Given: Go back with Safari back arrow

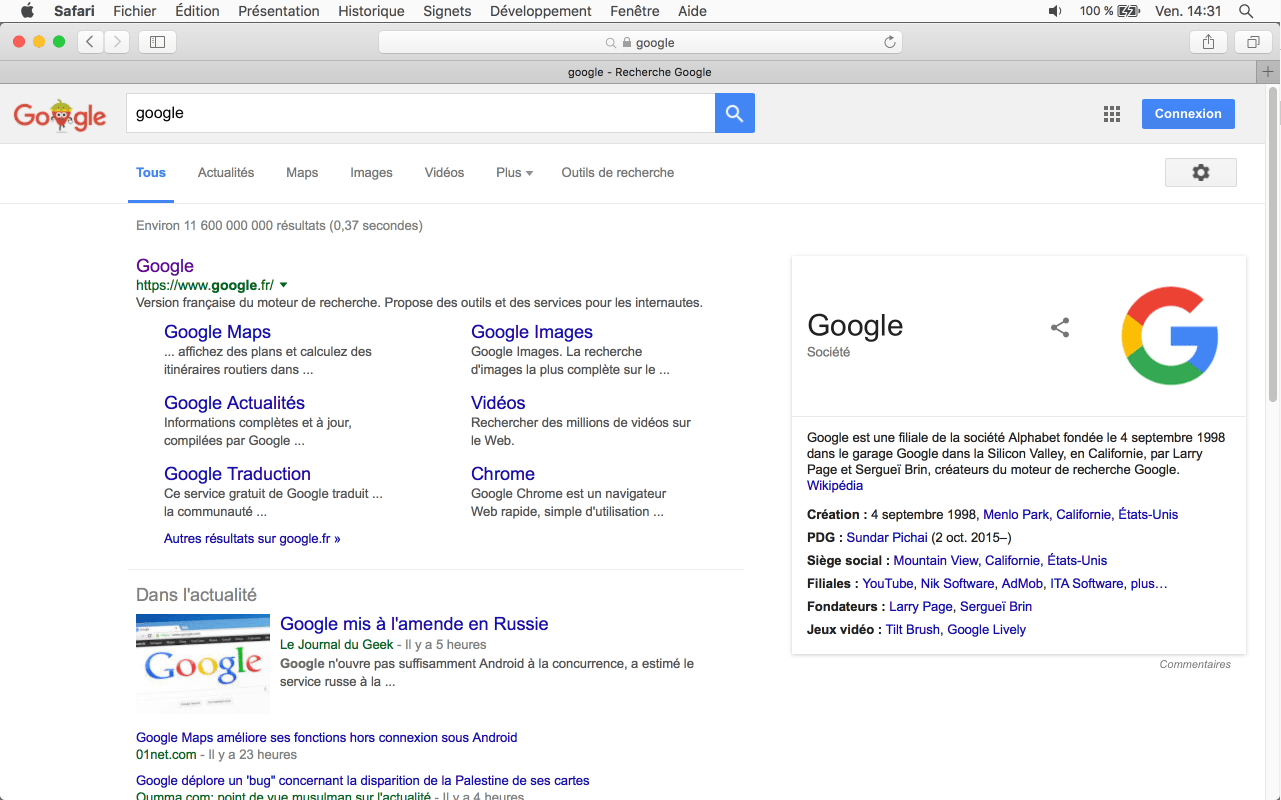Looking at the screenshot, I should 90,42.
